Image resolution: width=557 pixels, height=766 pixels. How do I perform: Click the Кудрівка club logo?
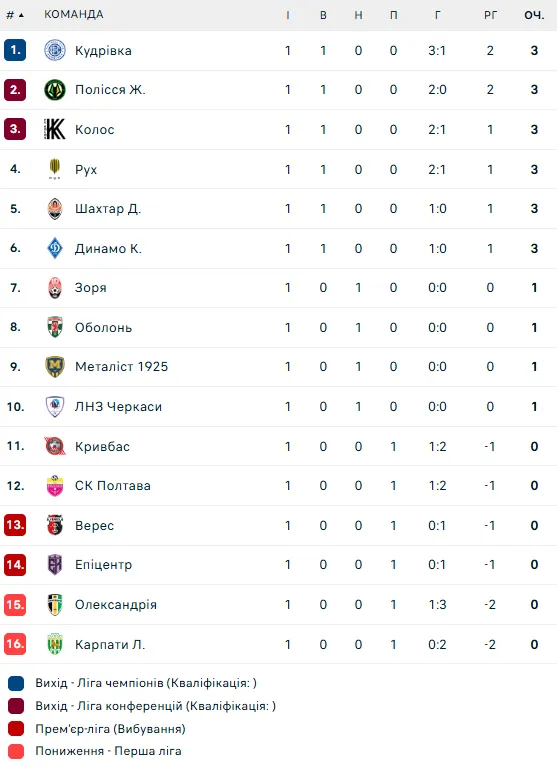(x=55, y=50)
